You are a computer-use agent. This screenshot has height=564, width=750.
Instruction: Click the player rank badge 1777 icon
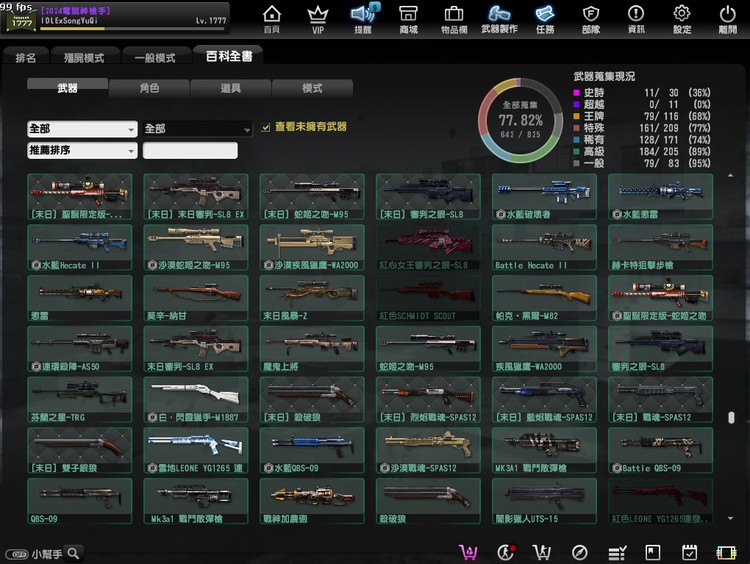(22, 21)
